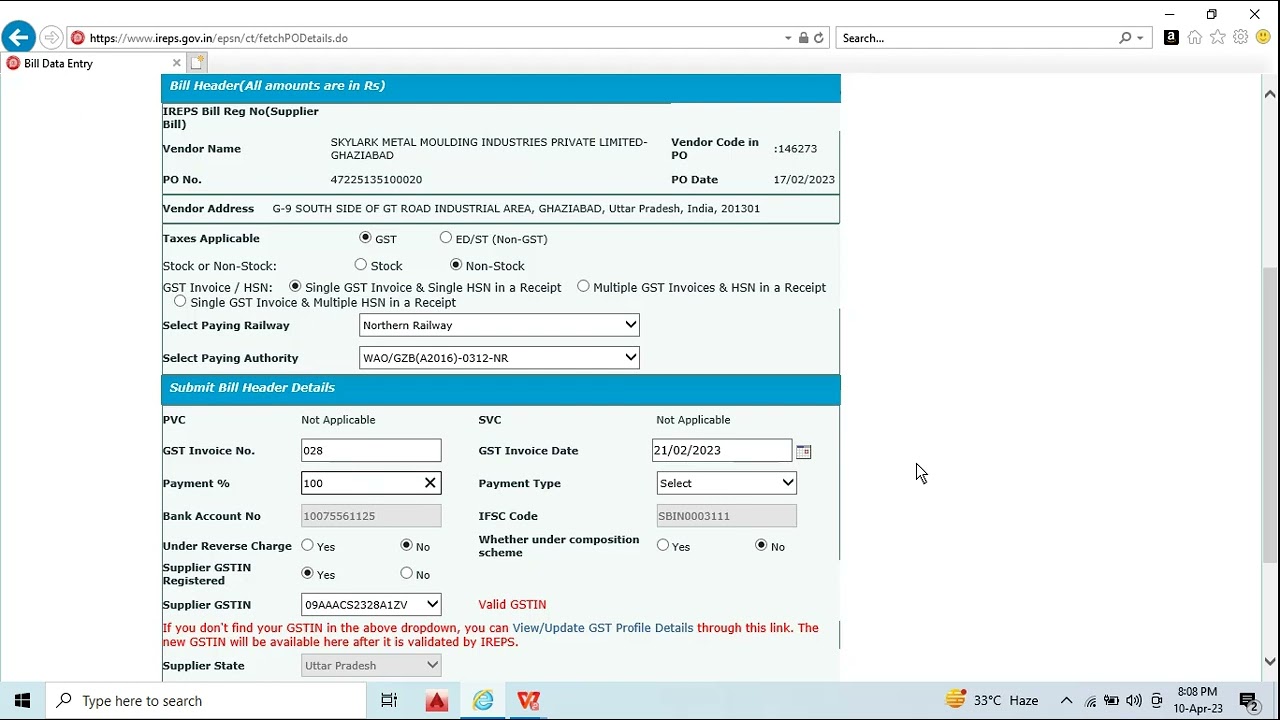Open the Amazon toolbar icon
Screen dimensions: 1280x720
coord(1171,37)
